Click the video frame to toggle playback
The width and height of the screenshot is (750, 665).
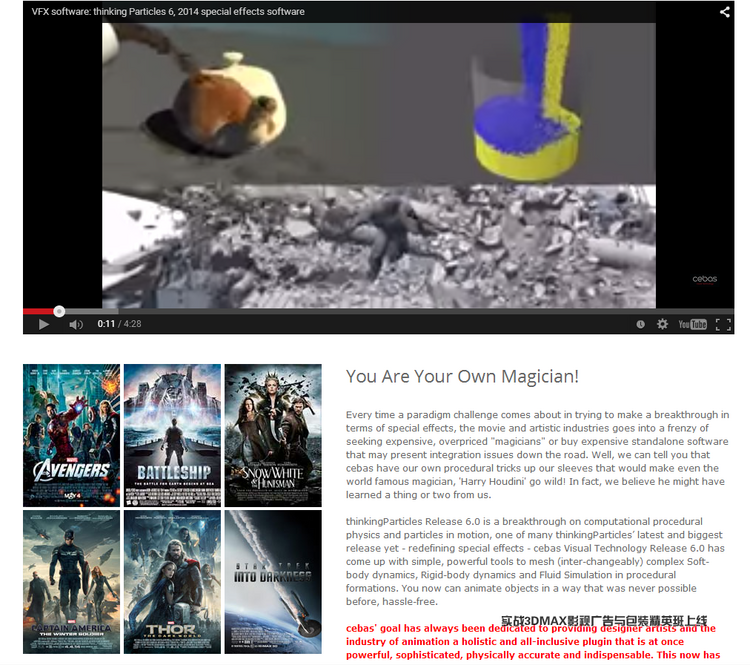pyautogui.click(x=378, y=165)
